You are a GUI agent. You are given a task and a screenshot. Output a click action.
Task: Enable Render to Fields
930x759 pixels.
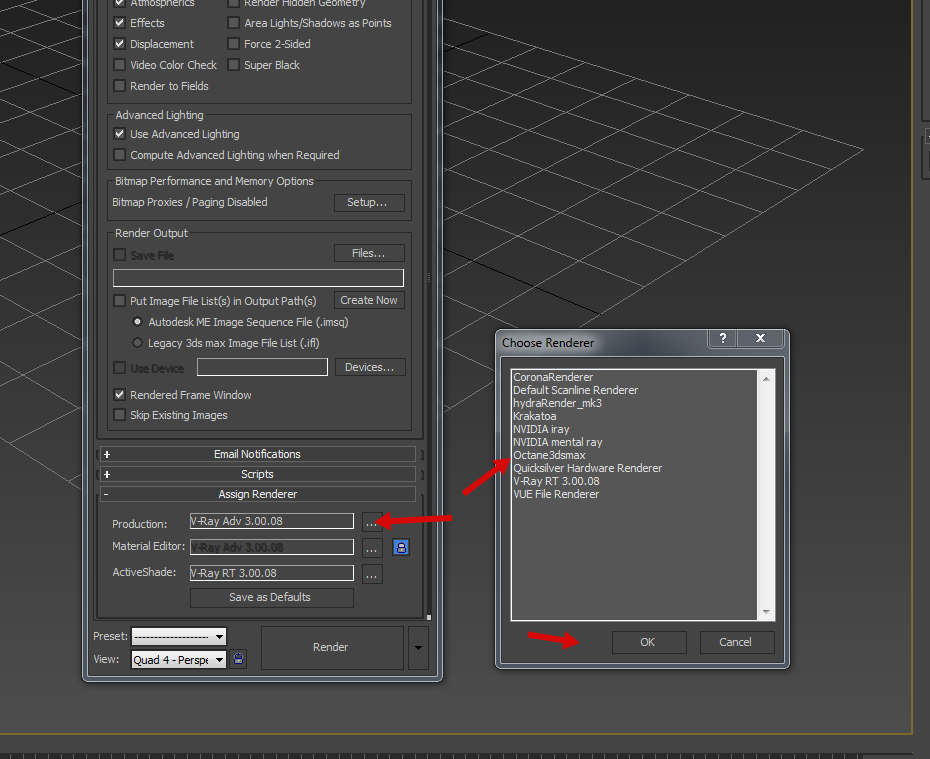click(119, 85)
